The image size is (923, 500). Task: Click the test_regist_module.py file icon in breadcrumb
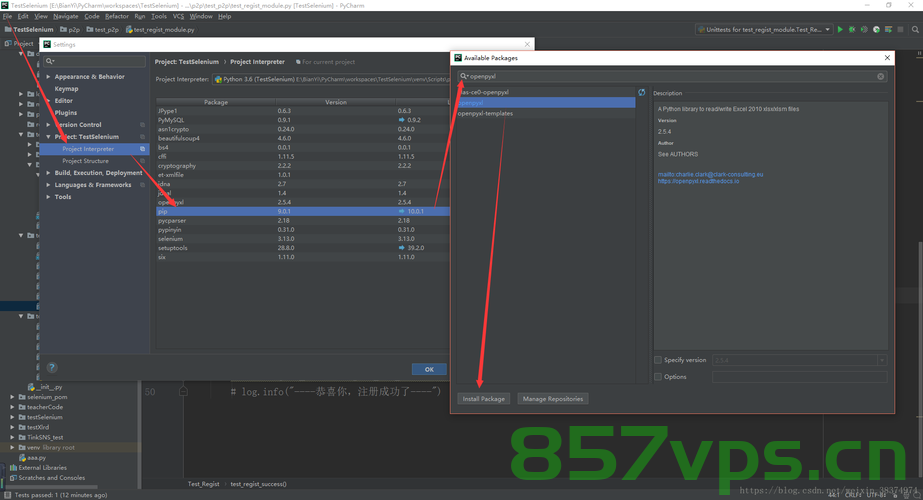[x=129, y=29]
